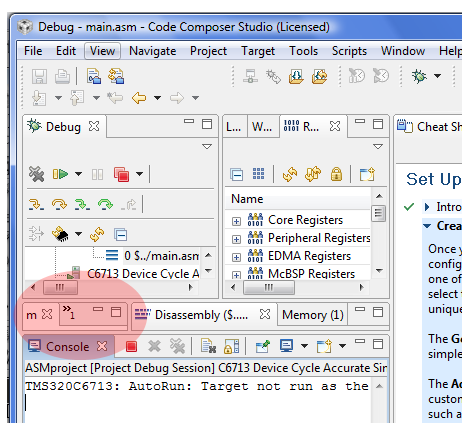Show hidden editor tabs list »1
Screen dimensions: 468x432
click(x=69, y=312)
